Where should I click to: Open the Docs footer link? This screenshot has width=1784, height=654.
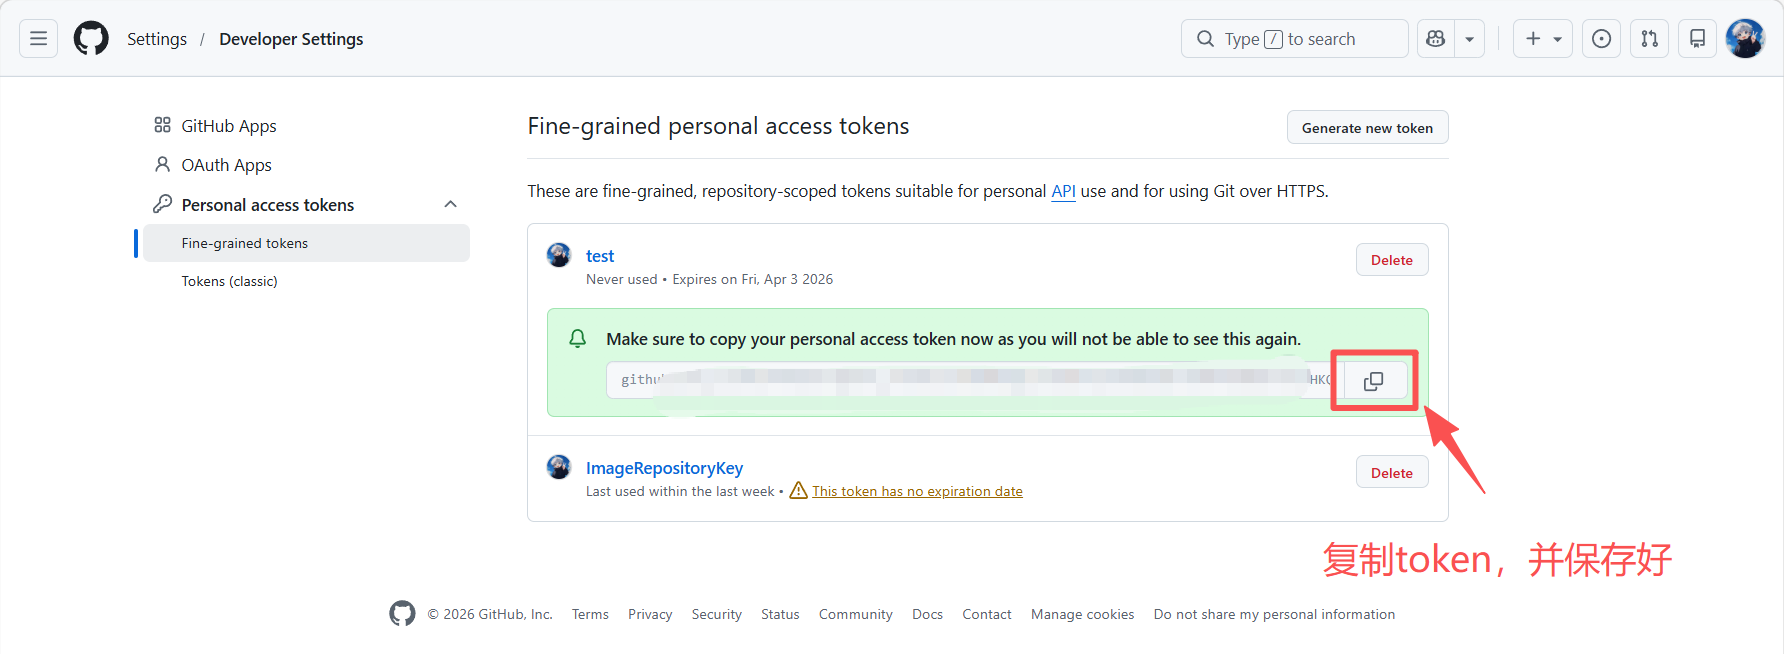(927, 614)
